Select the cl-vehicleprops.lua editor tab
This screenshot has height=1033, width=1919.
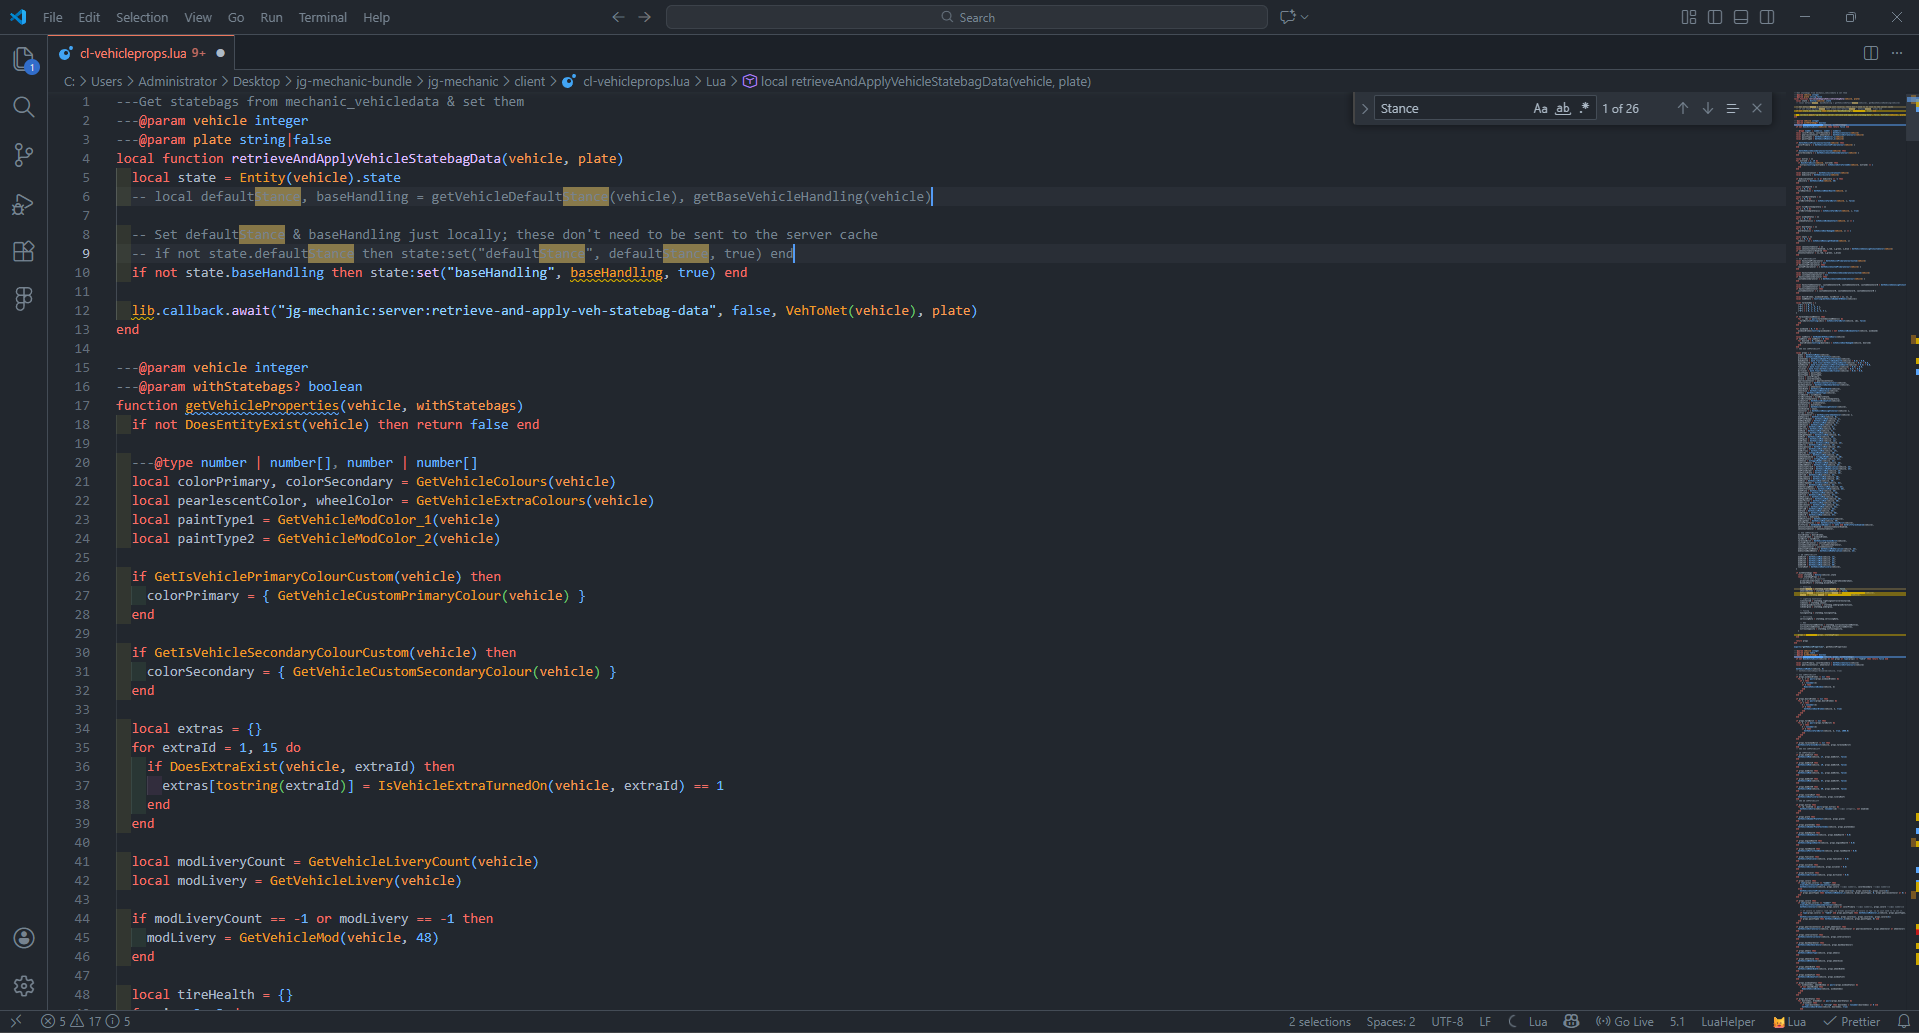pos(133,53)
